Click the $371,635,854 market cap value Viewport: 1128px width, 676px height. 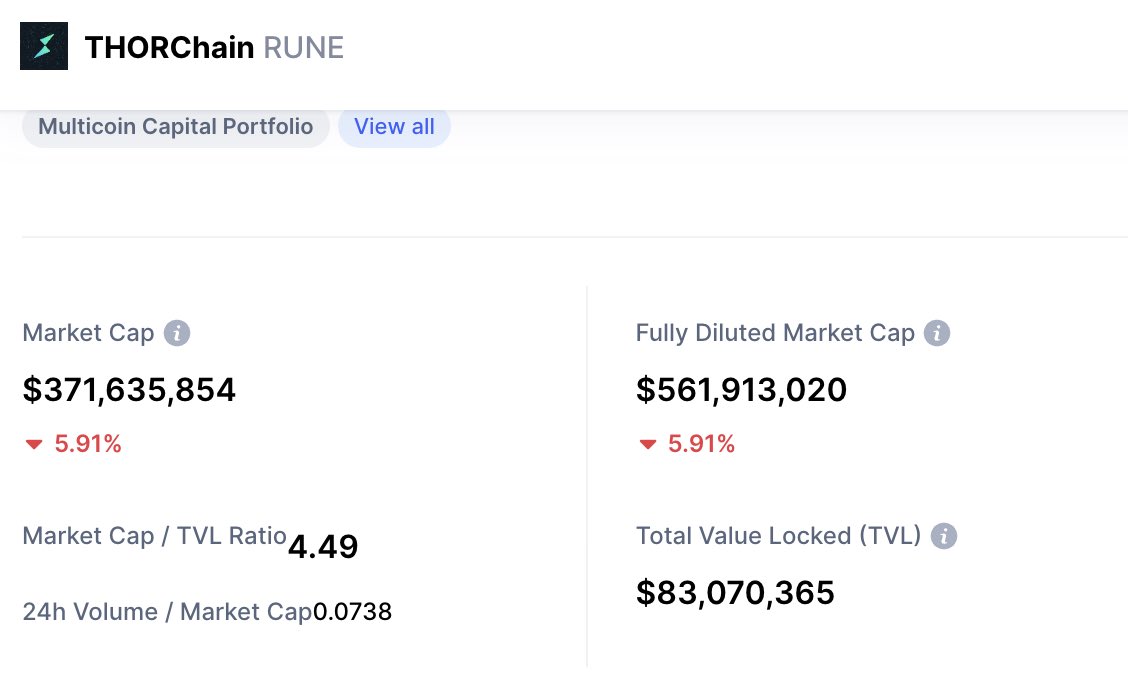tap(129, 390)
